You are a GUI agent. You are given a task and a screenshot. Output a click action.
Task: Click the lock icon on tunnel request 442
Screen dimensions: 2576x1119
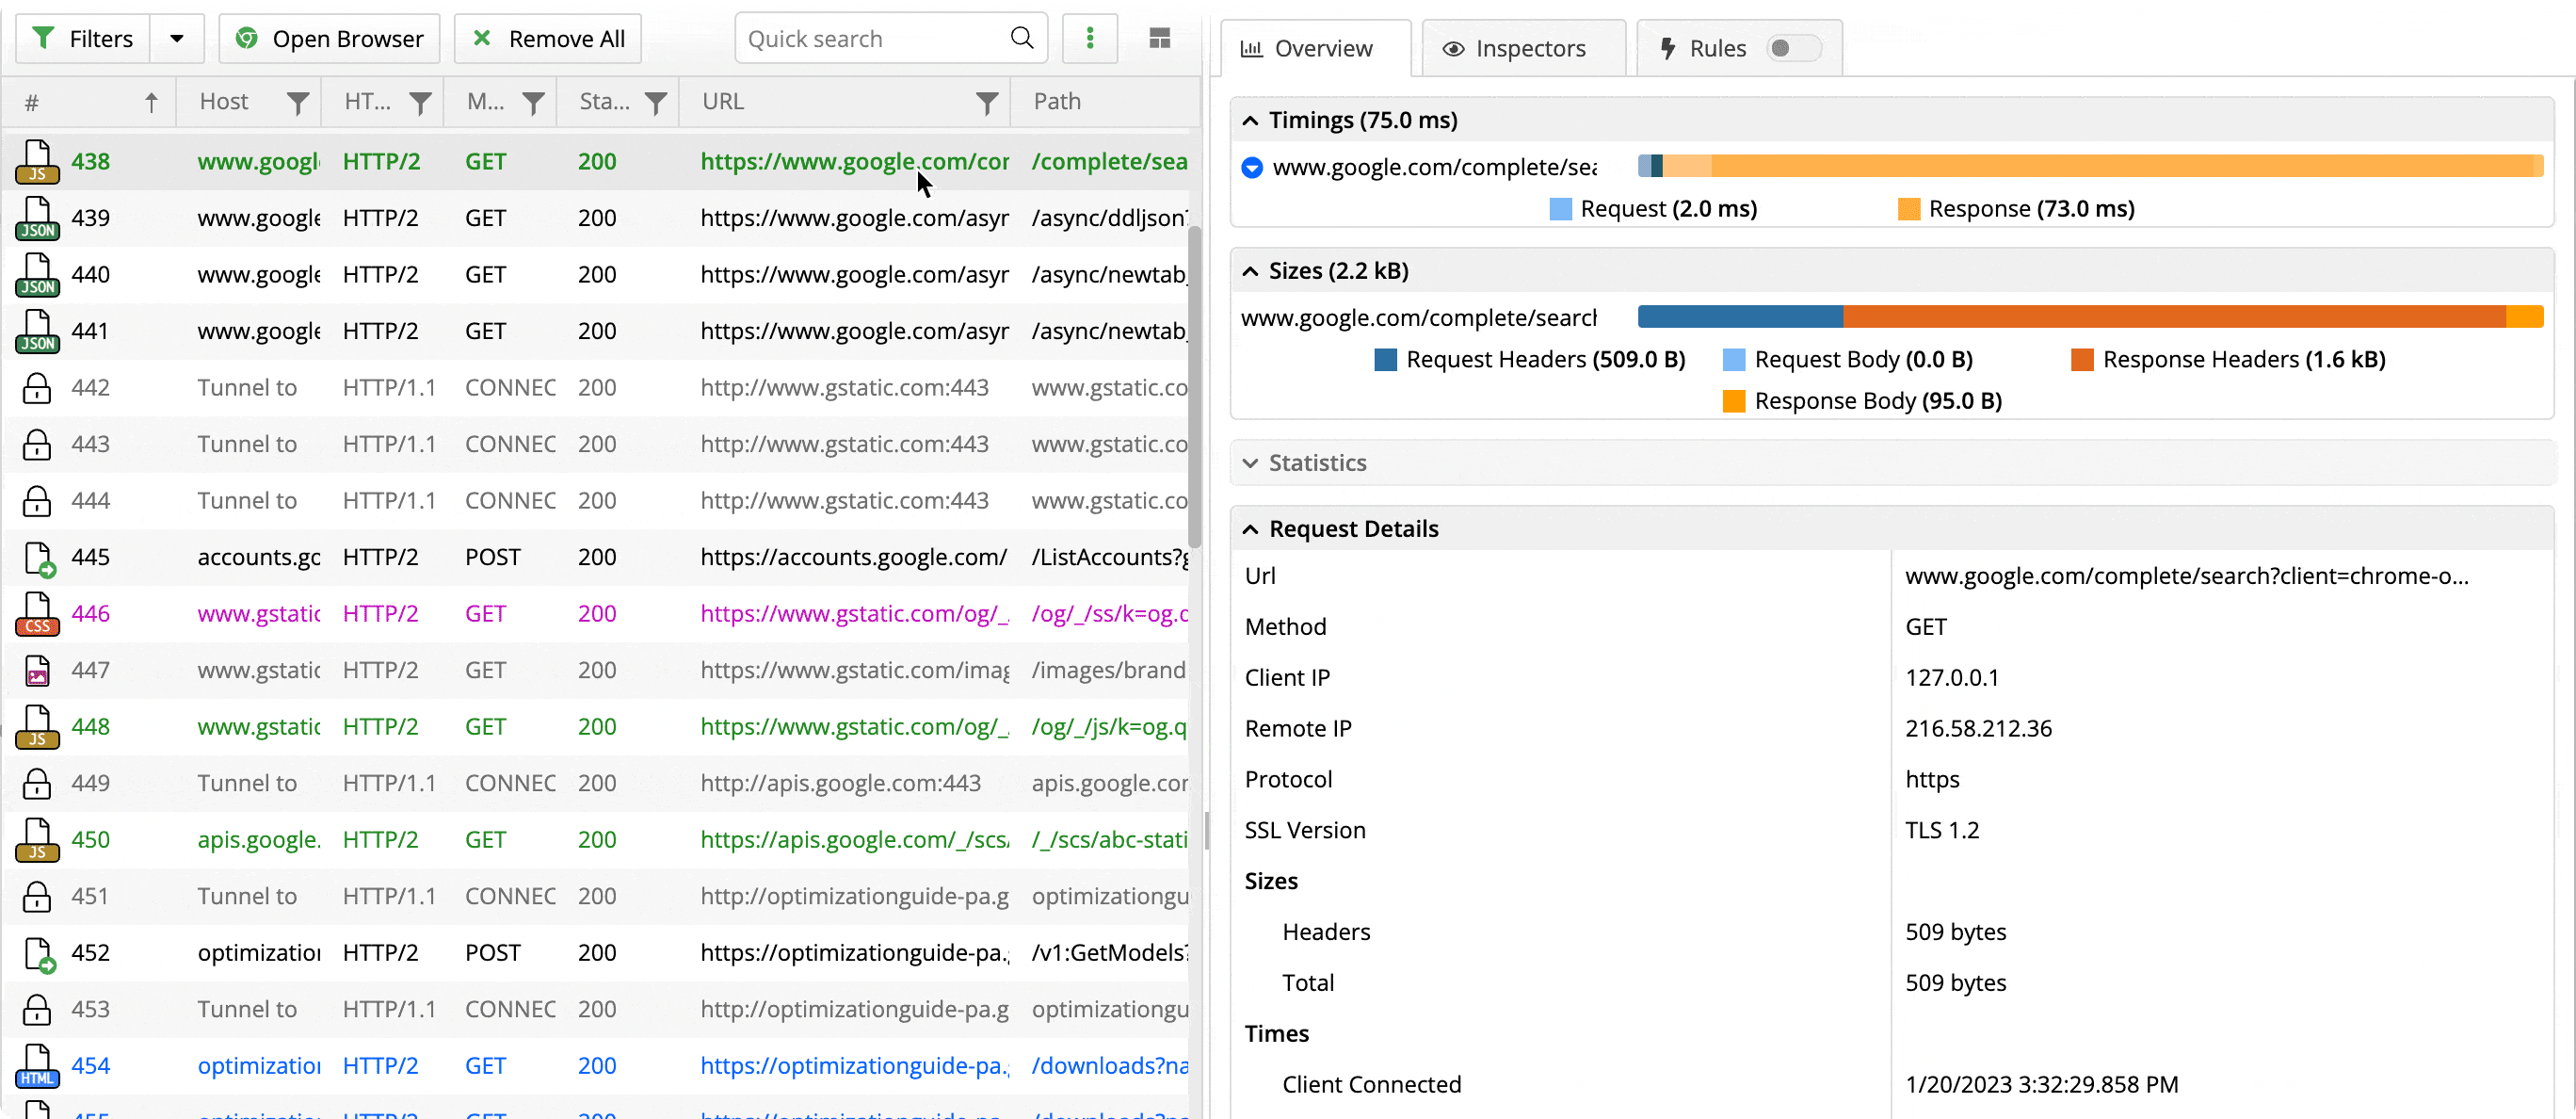tap(35, 388)
